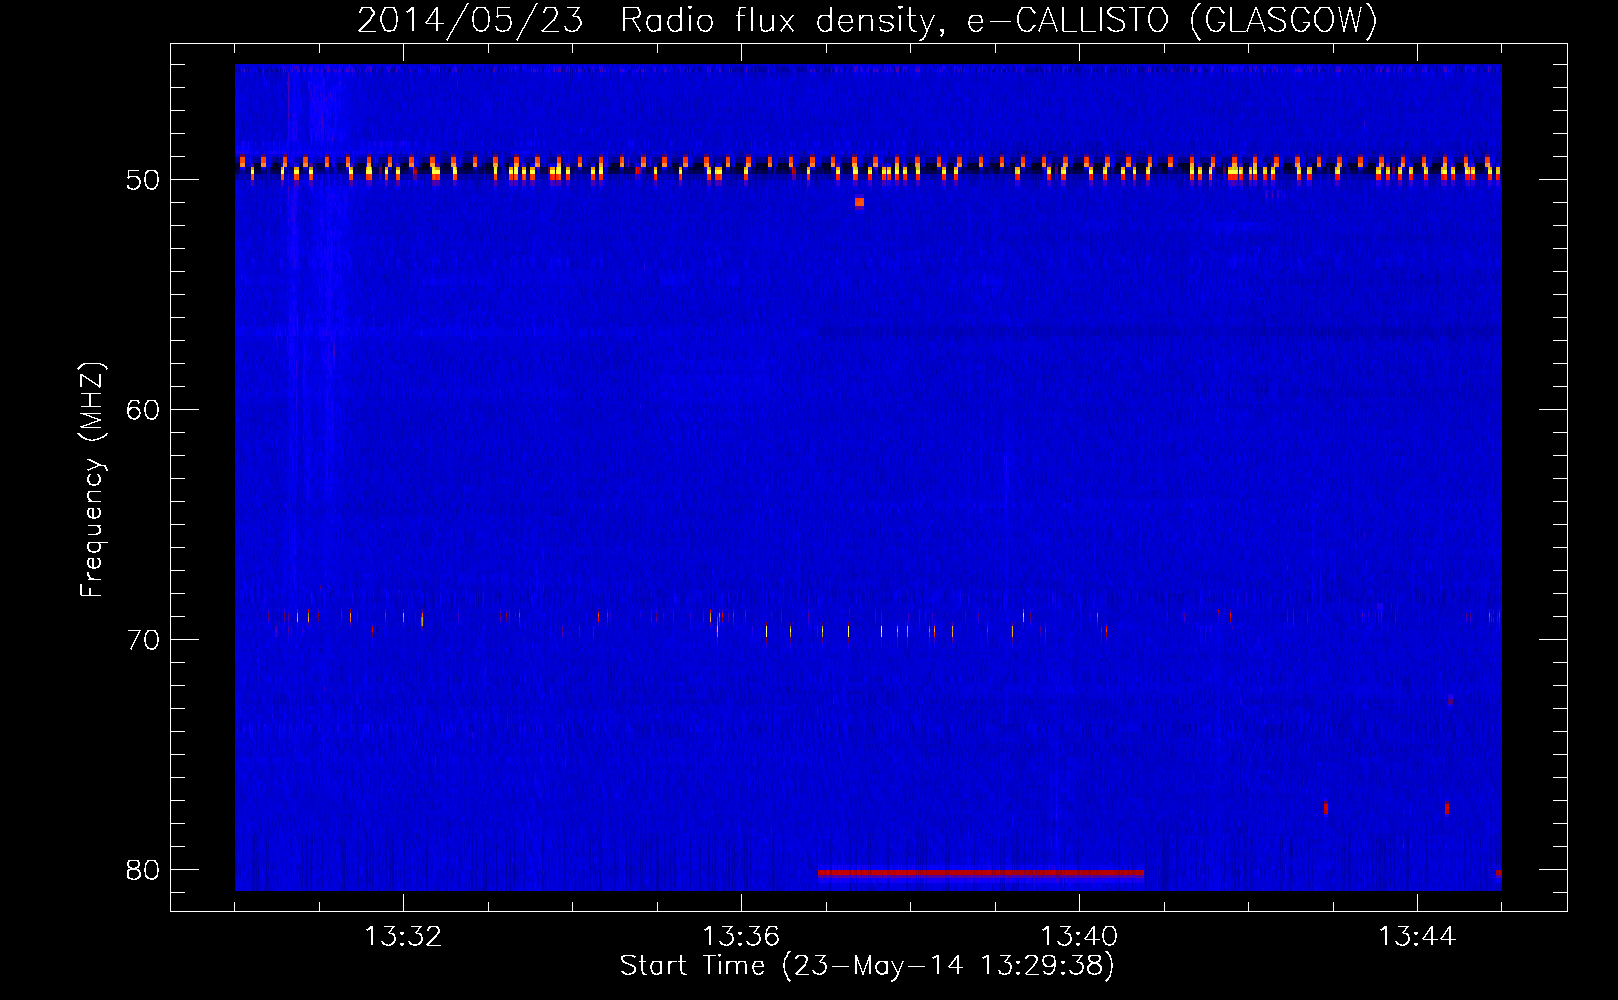Click the 13:32 time tick label

tap(403, 937)
